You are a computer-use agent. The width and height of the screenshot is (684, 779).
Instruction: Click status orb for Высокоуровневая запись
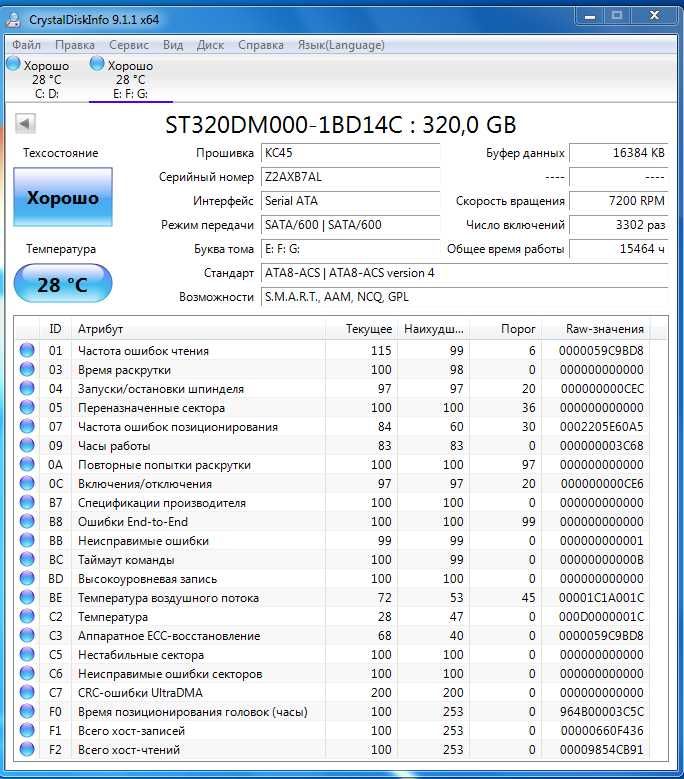pos(27,578)
